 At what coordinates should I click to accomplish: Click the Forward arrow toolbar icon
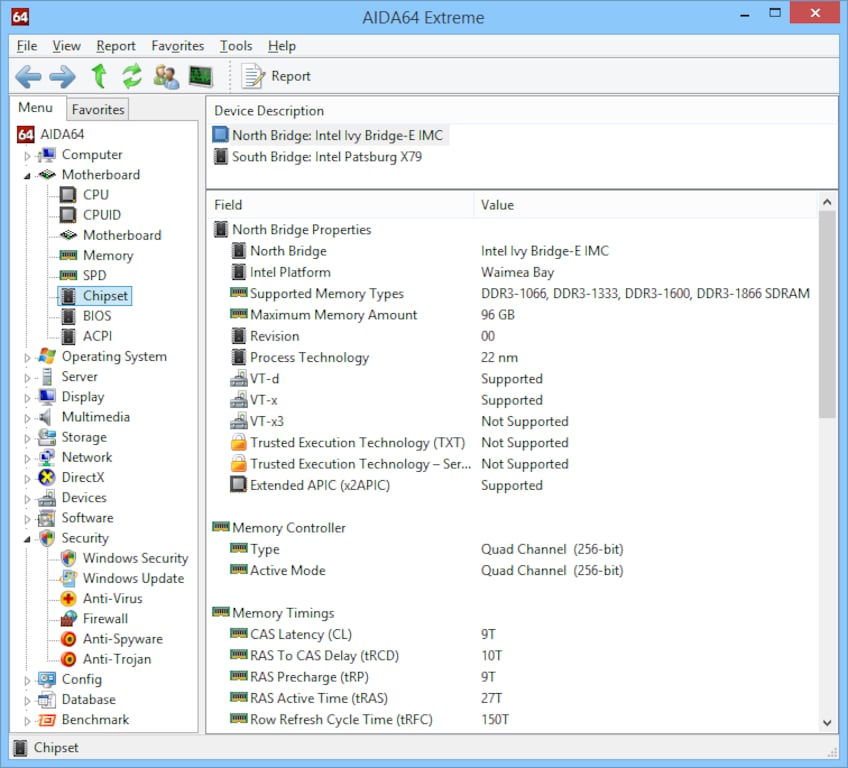pos(62,76)
